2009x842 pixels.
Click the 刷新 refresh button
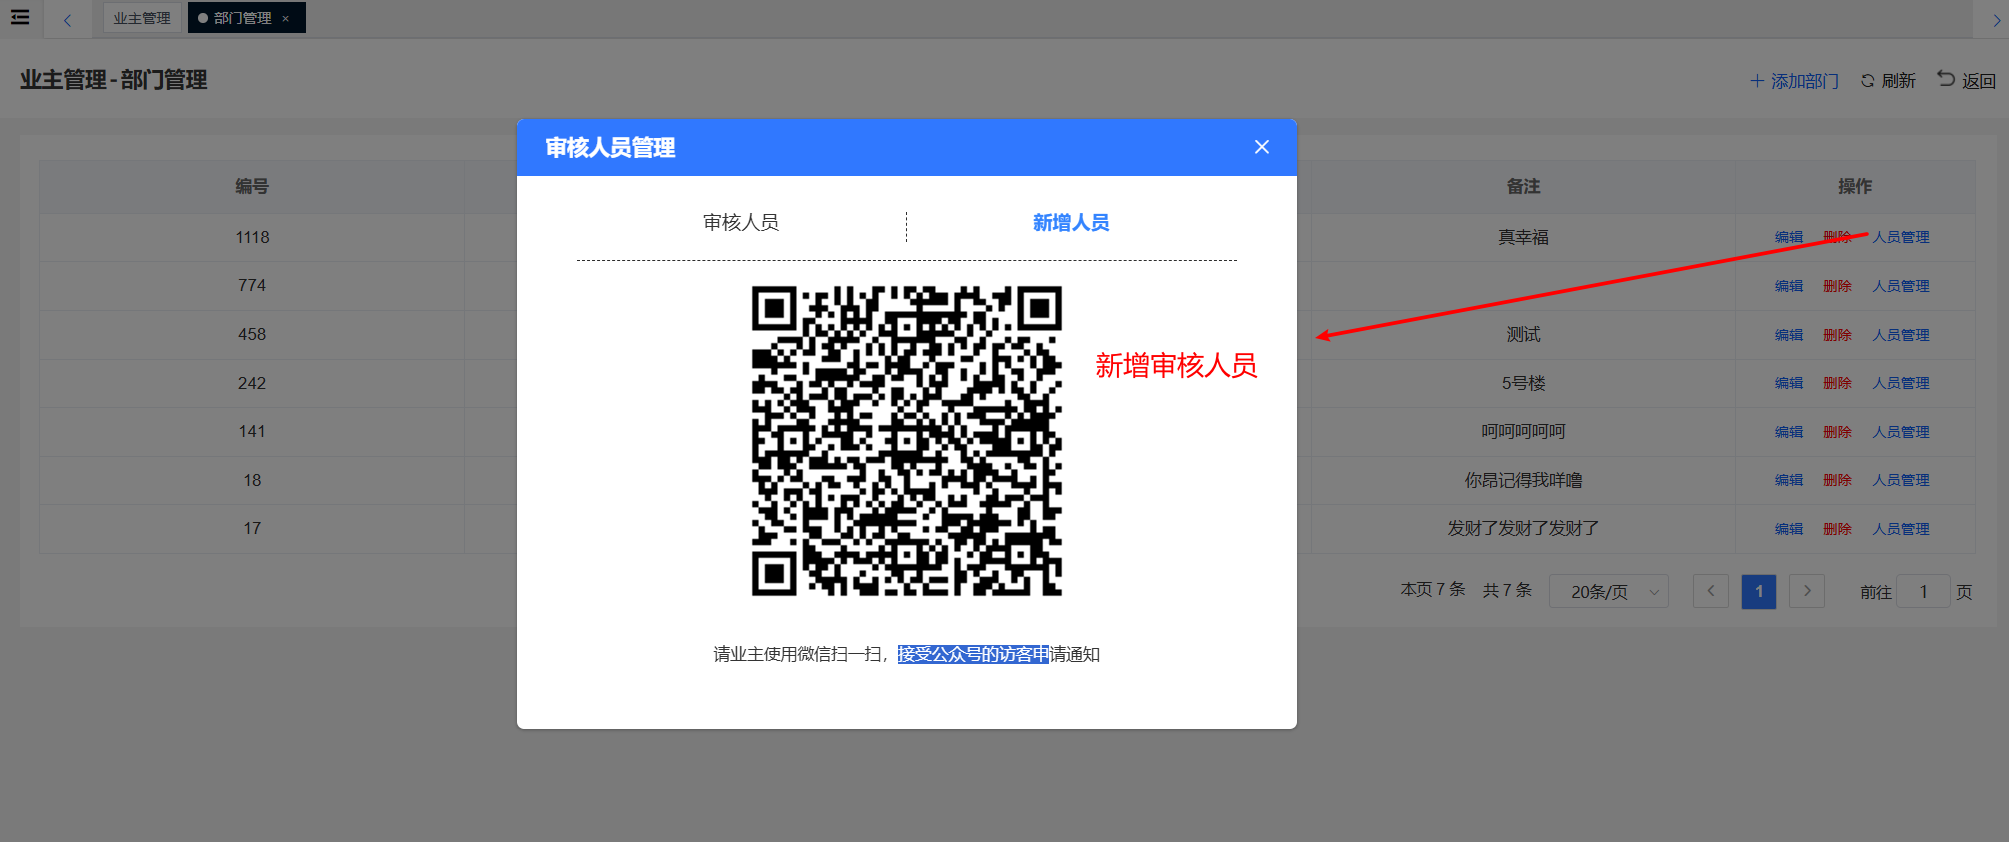coord(1888,81)
